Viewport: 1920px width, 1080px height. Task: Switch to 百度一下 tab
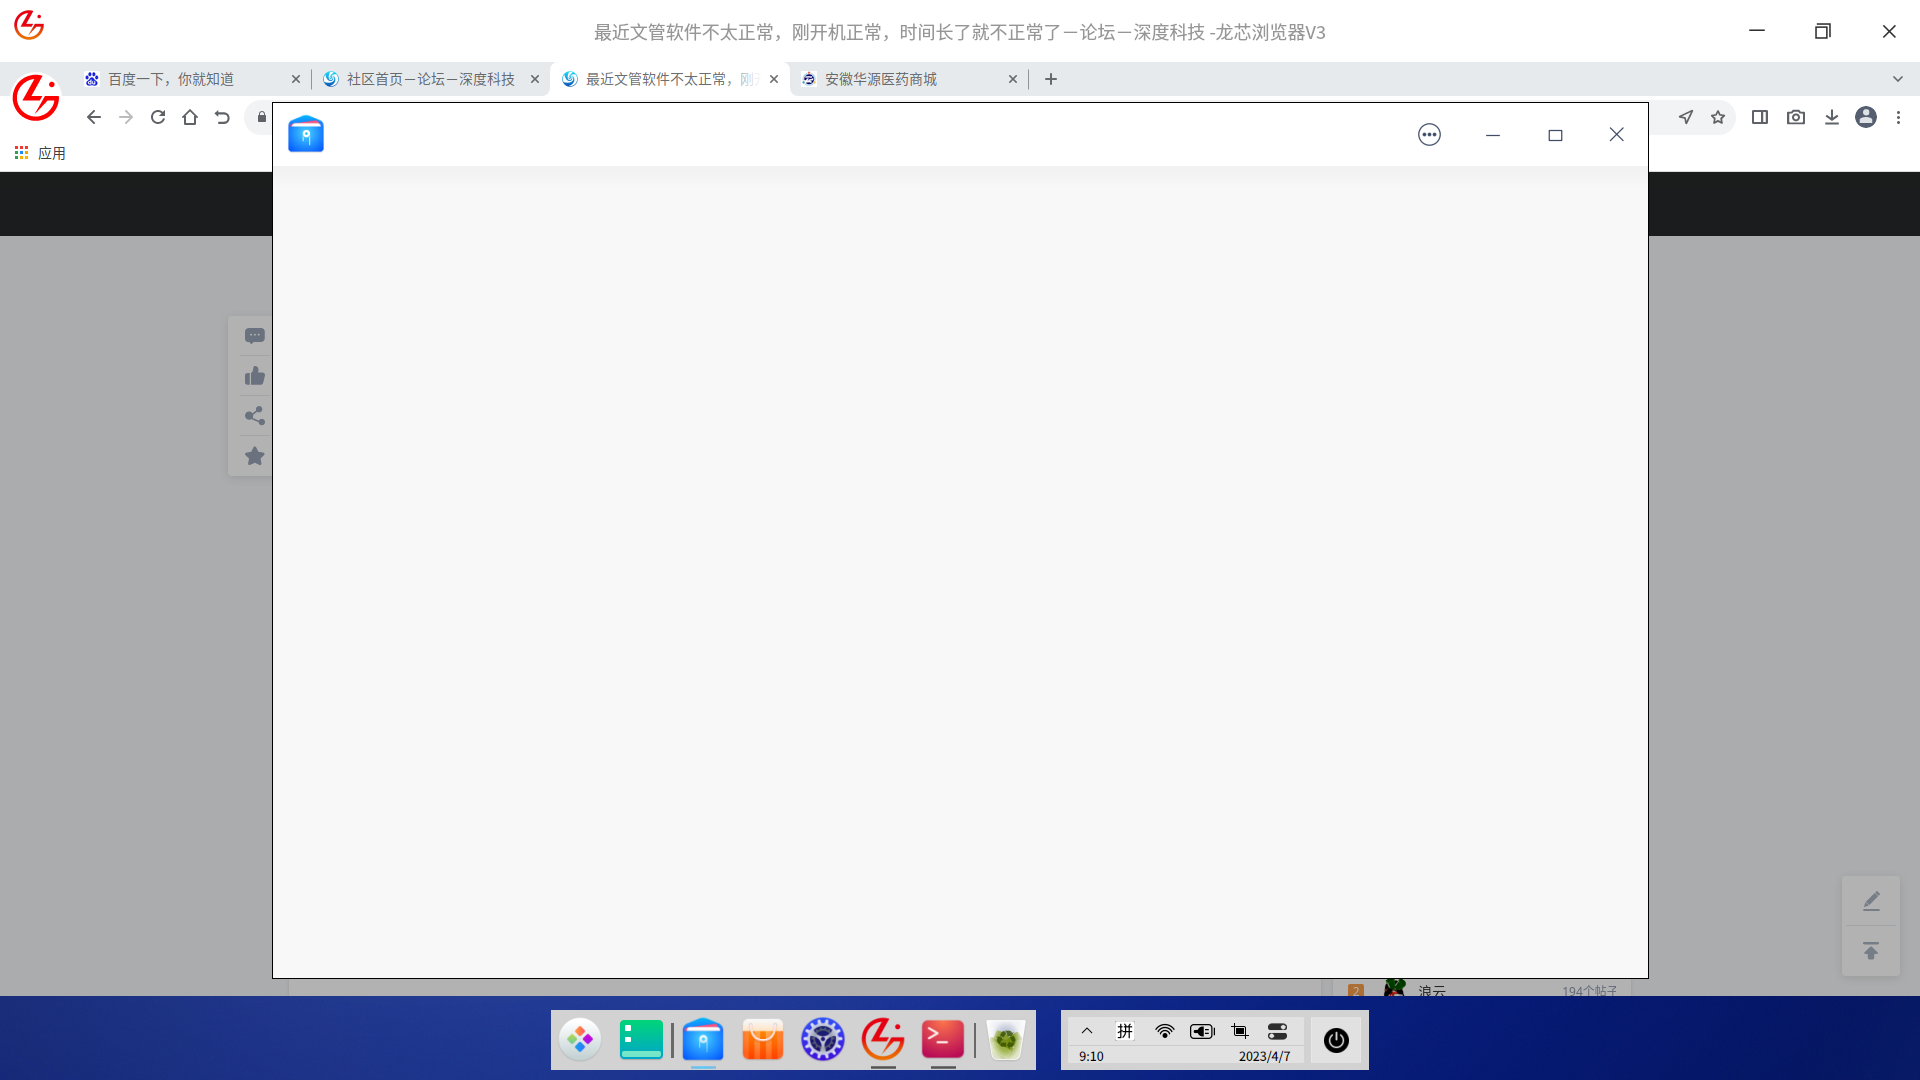170,79
